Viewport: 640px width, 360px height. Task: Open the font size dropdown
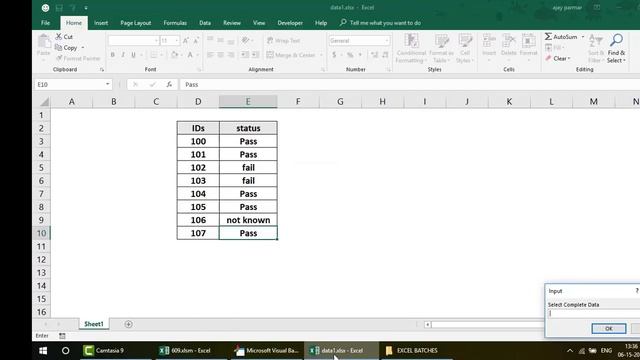[176, 40]
